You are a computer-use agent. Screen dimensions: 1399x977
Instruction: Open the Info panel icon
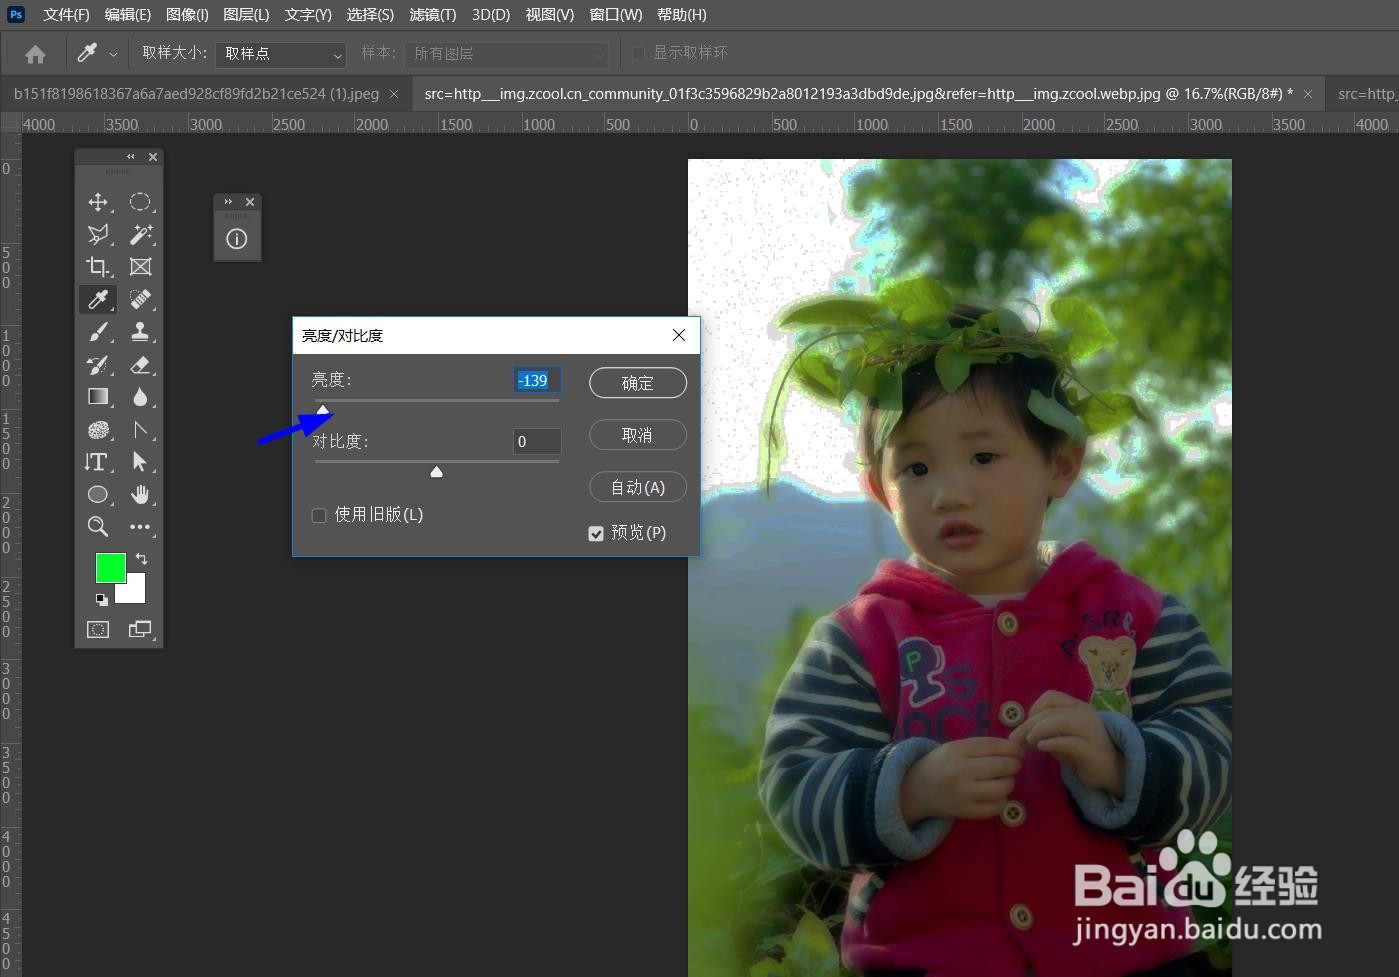pos(237,239)
